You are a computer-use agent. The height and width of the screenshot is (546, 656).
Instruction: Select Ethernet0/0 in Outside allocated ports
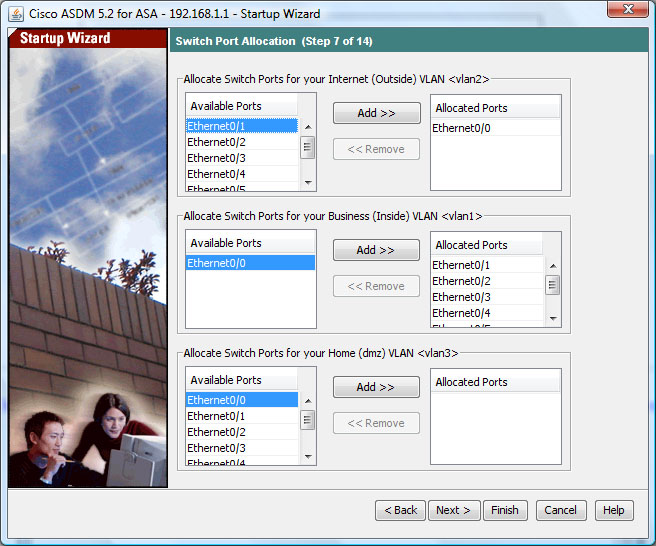pos(495,128)
